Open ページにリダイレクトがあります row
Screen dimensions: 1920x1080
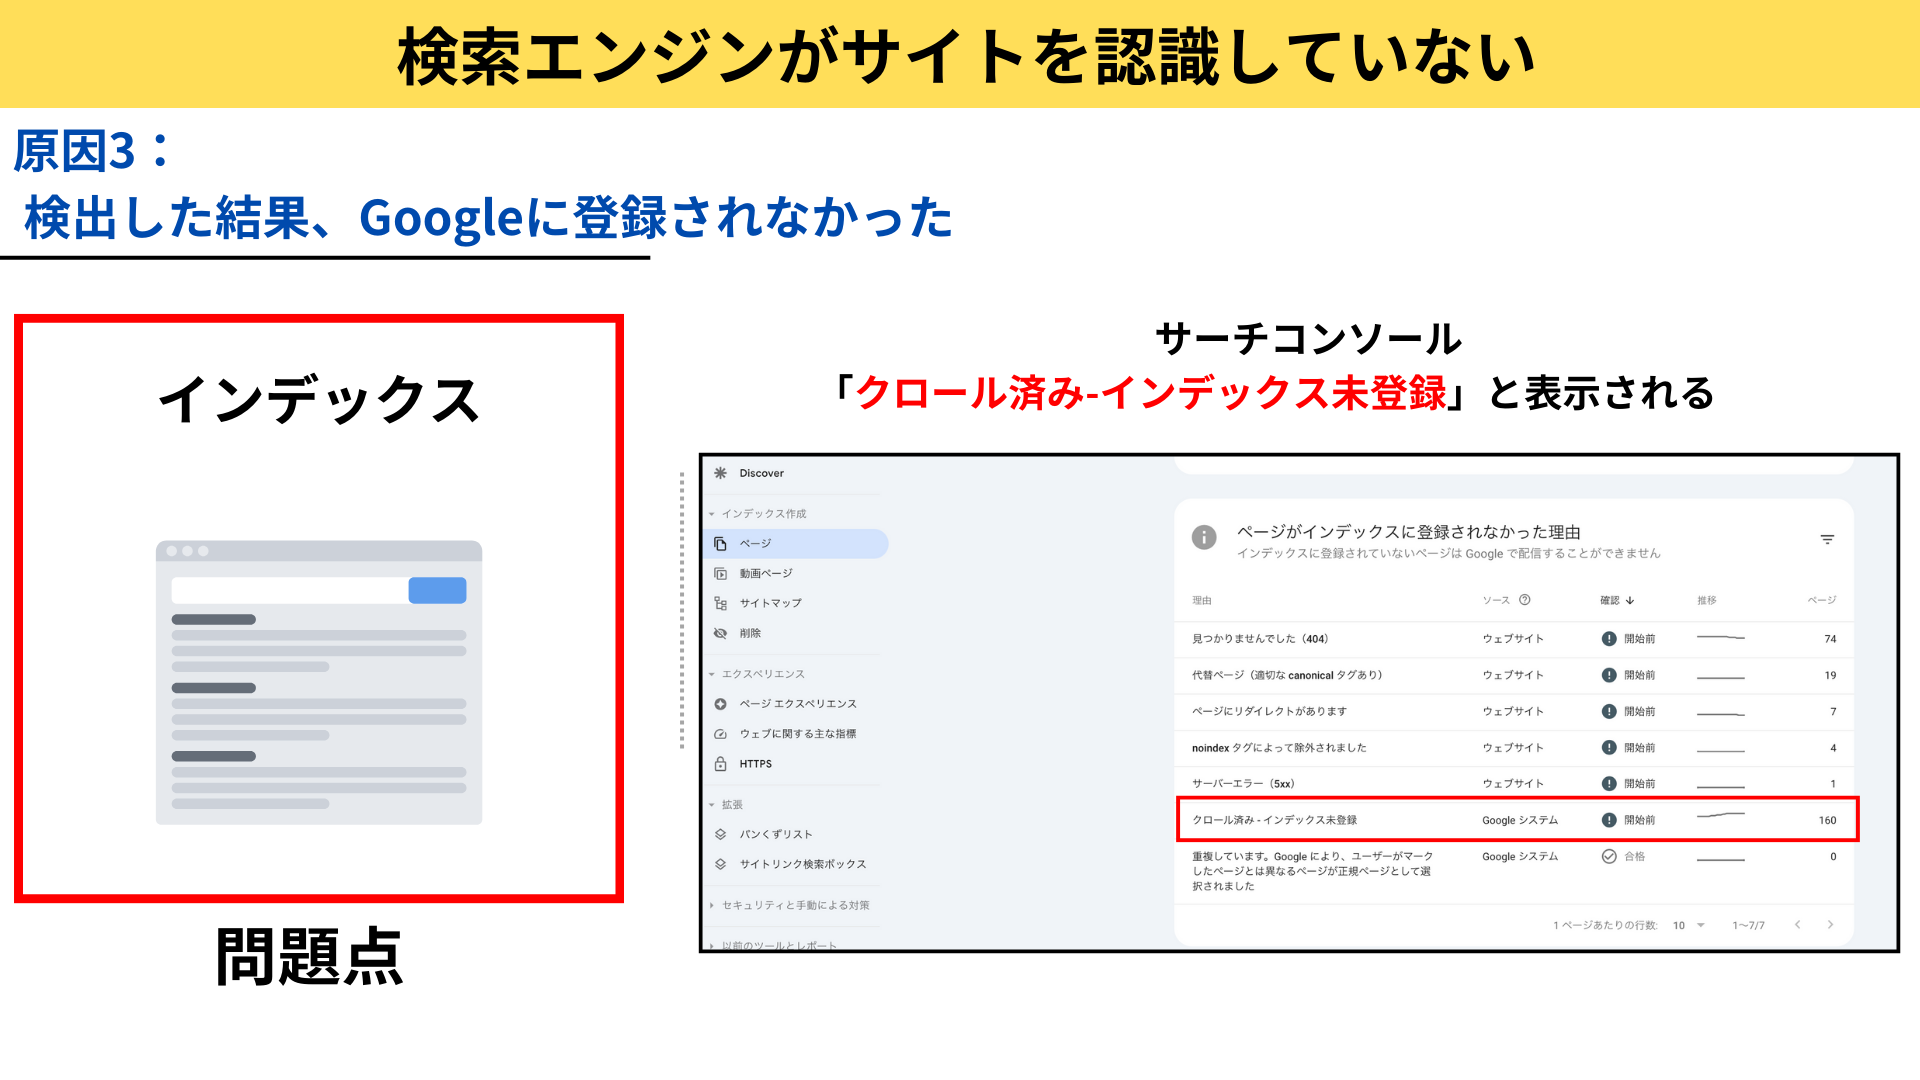(1514, 711)
